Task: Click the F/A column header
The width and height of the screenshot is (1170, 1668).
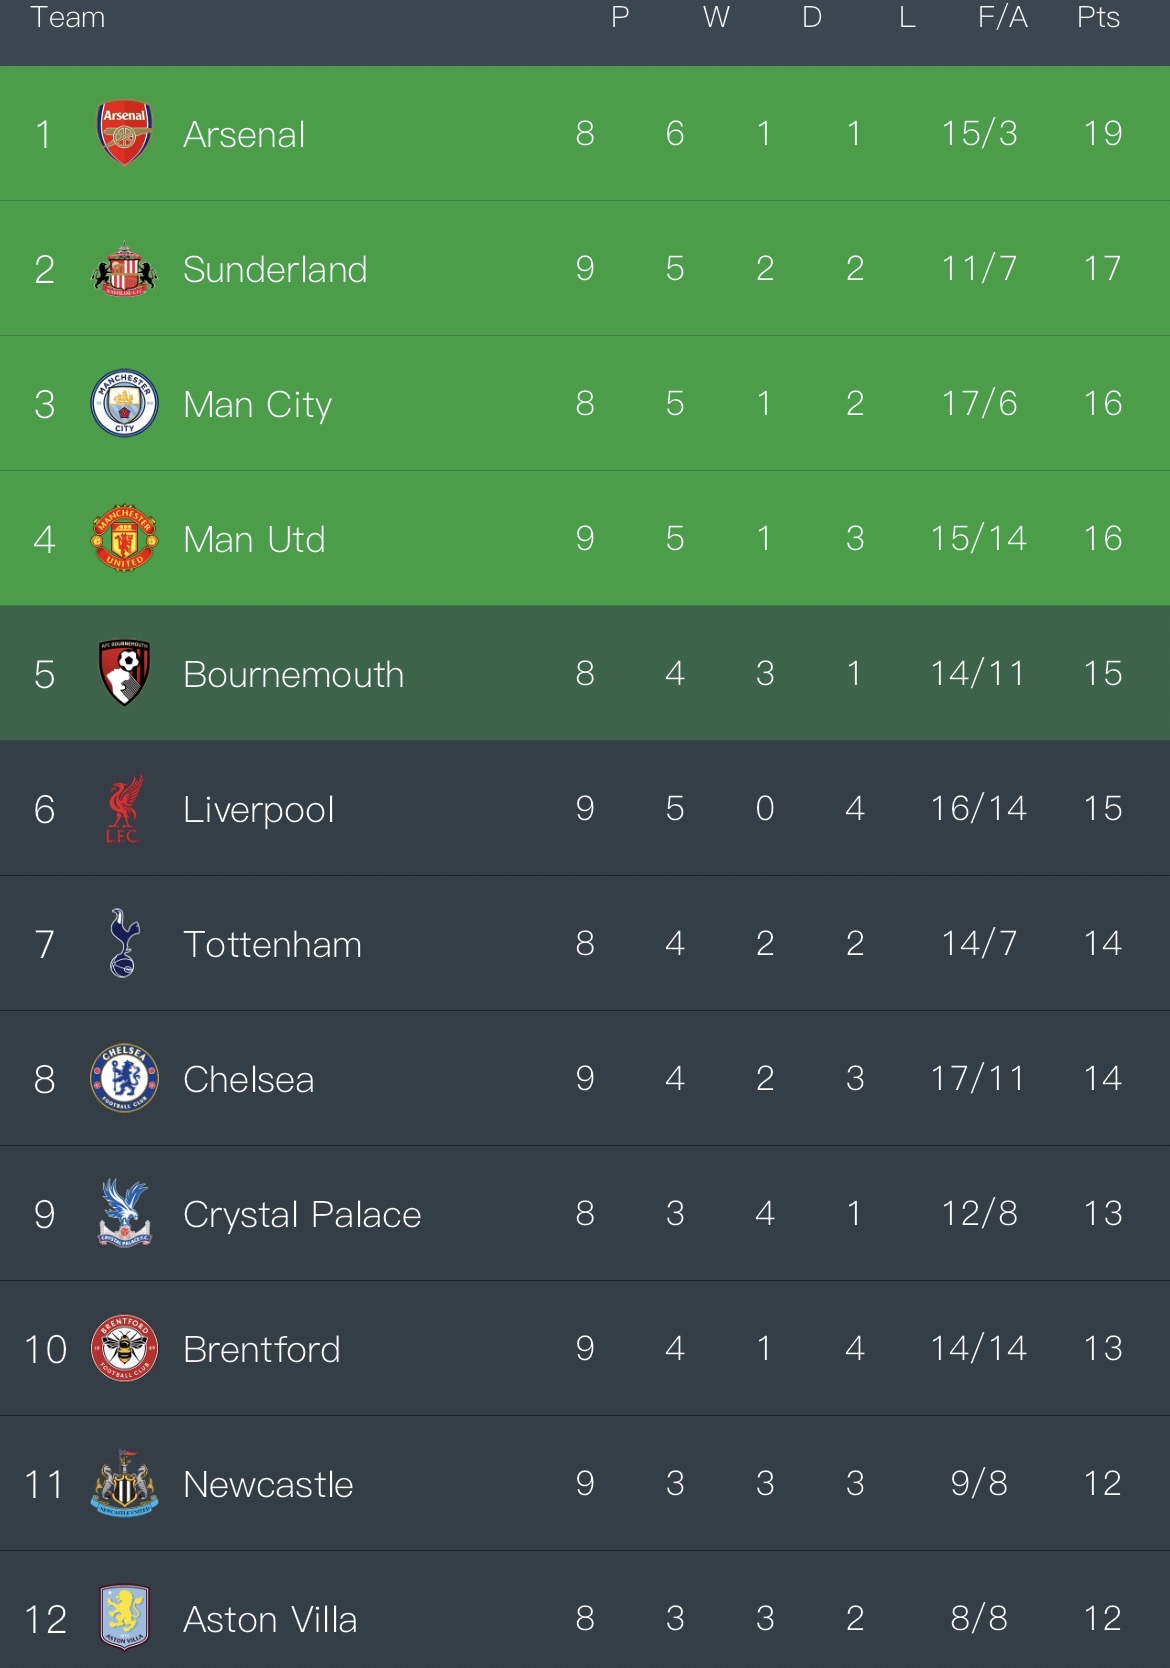Action: click(1002, 18)
